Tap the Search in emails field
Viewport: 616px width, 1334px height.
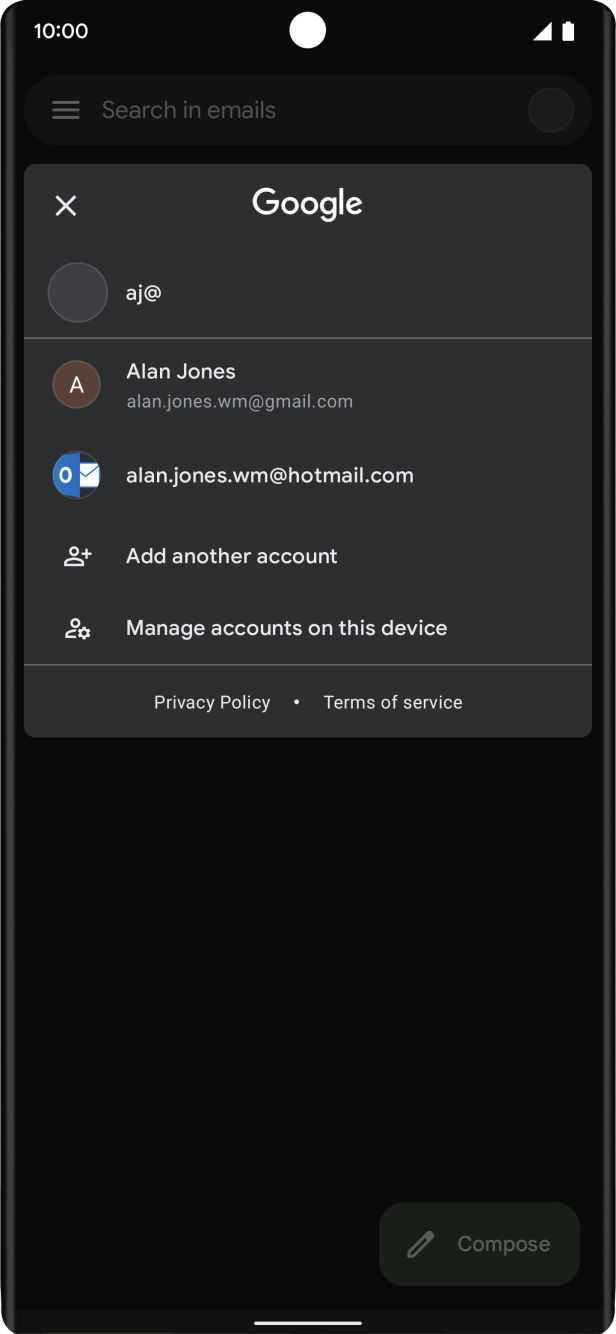(308, 110)
